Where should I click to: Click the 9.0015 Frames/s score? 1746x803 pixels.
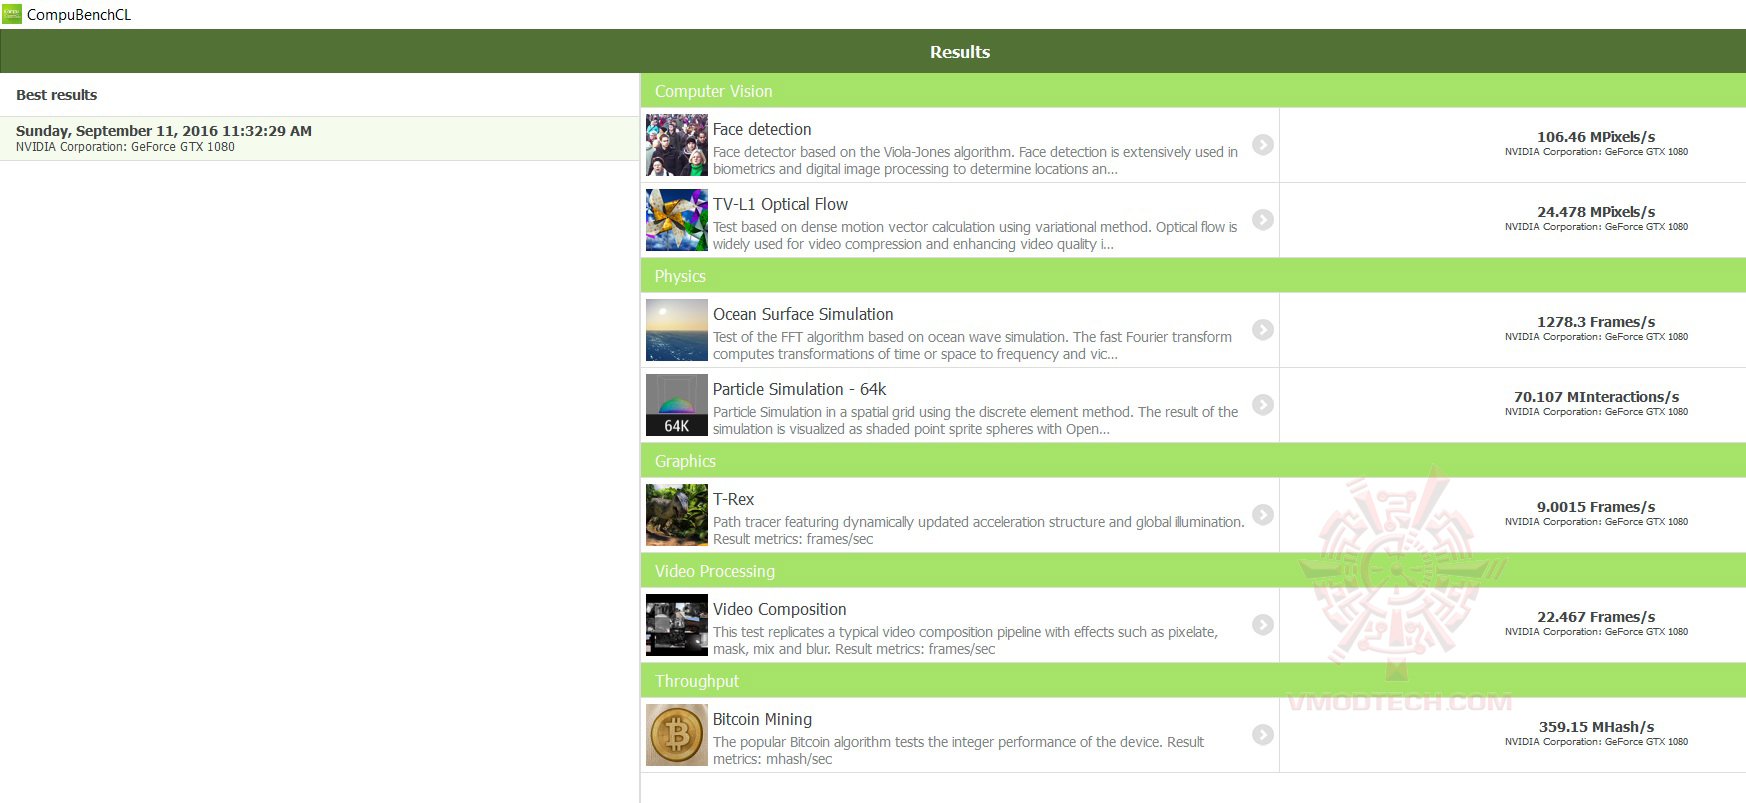coord(1596,507)
